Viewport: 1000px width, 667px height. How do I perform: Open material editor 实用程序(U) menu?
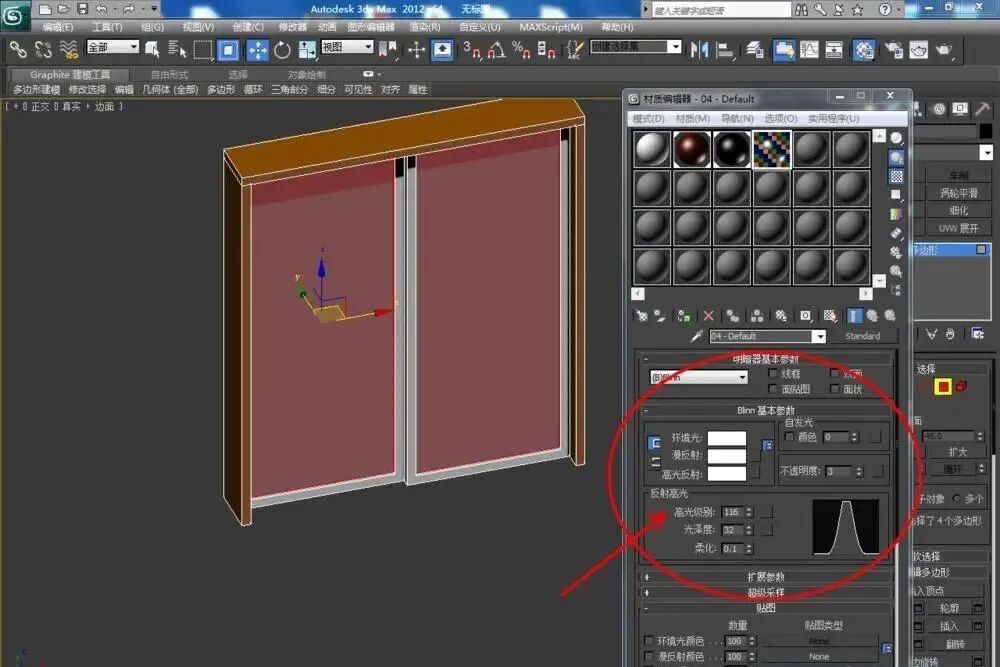click(834, 119)
